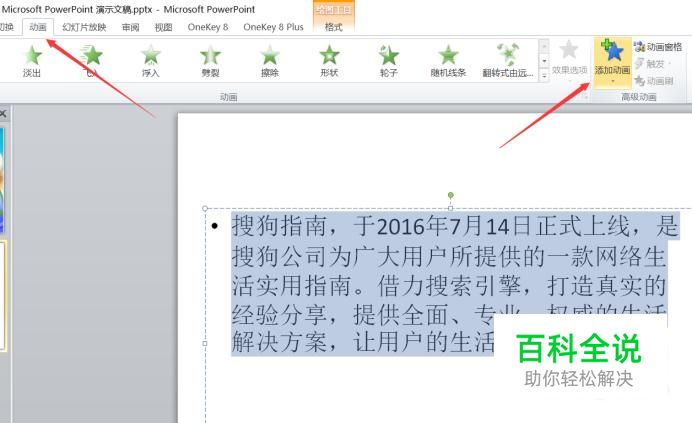Click the green rotation handle of the text box

(451, 195)
